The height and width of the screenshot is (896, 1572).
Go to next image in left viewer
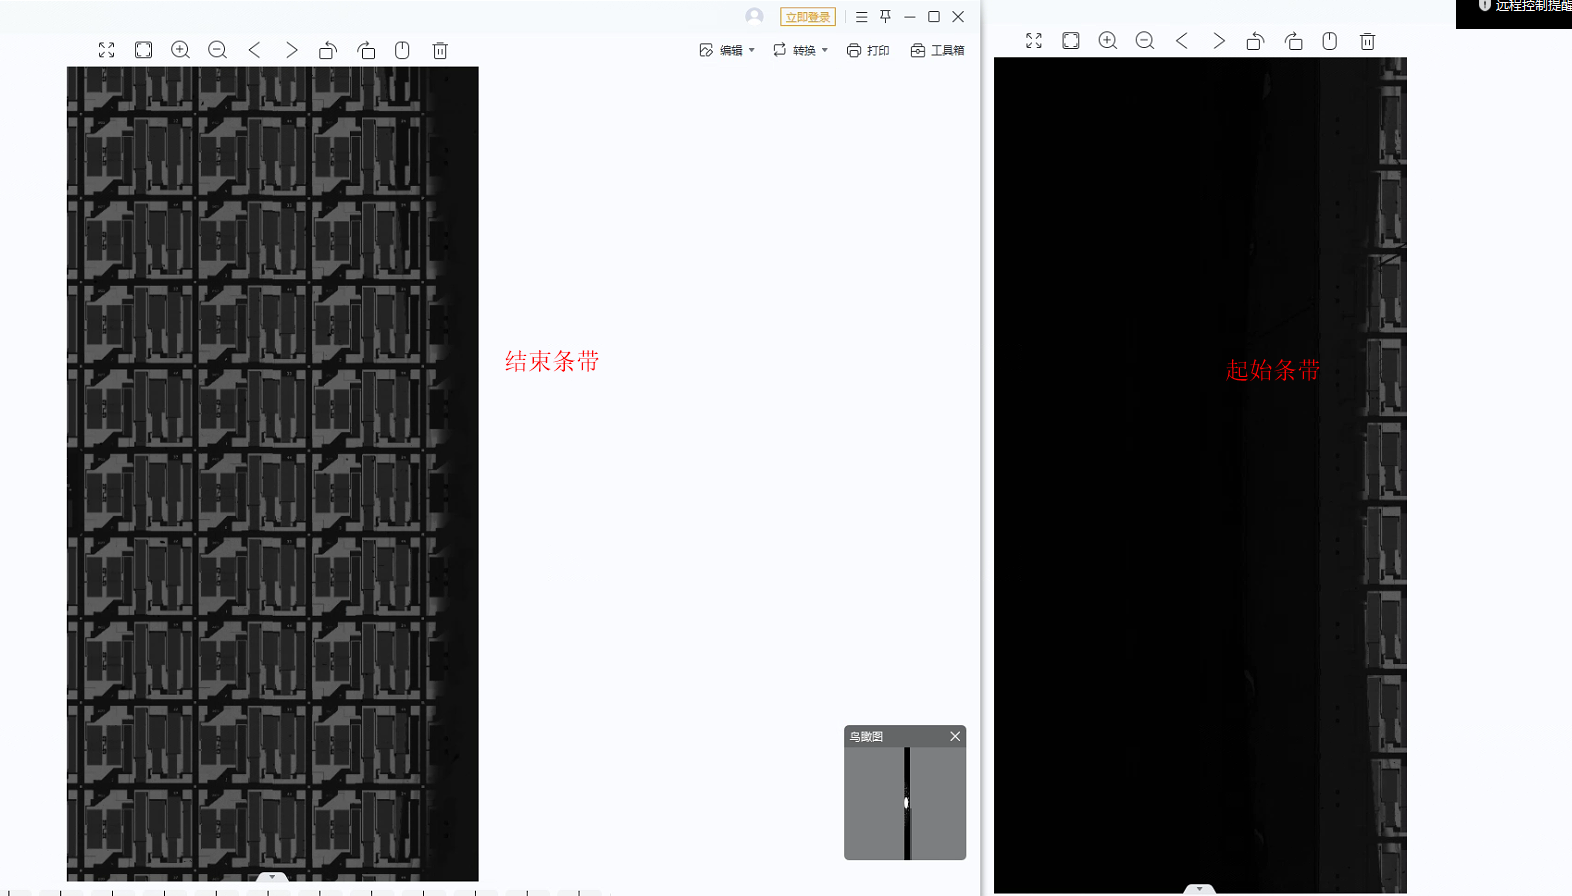coord(292,50)
